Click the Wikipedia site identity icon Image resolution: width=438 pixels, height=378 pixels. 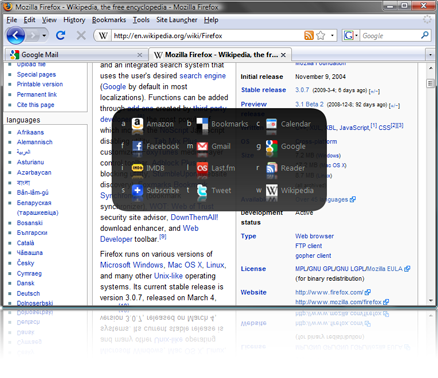103,36
